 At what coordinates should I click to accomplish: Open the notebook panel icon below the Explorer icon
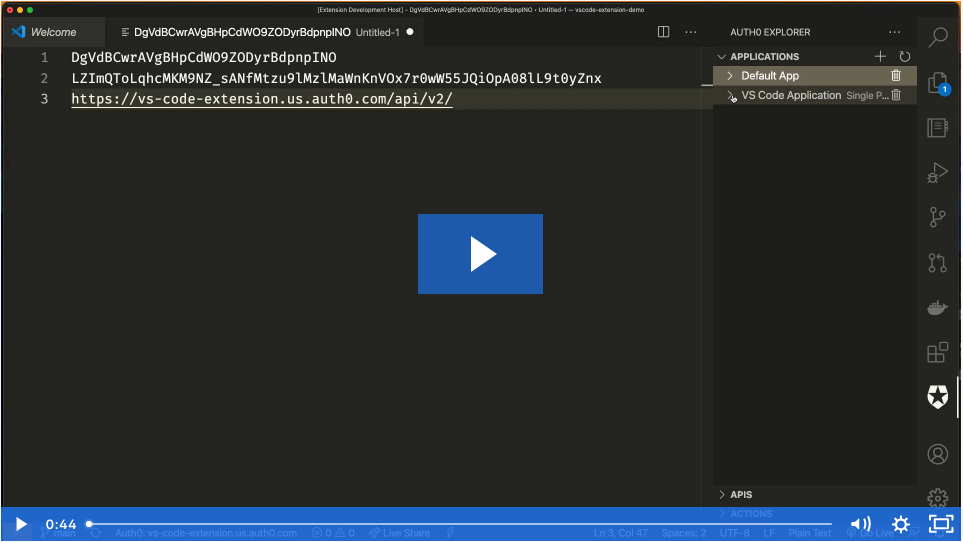click(x=938, y=128)
